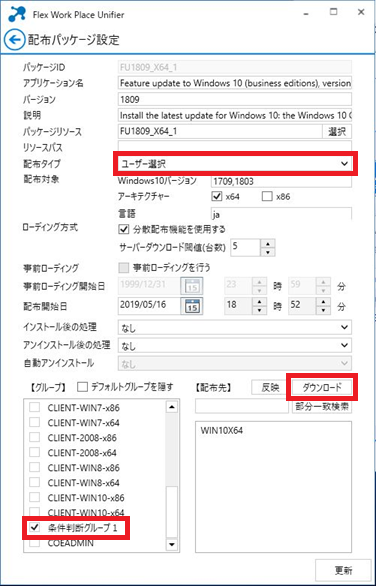Click the 反映 button

click(x=270, y=388)
